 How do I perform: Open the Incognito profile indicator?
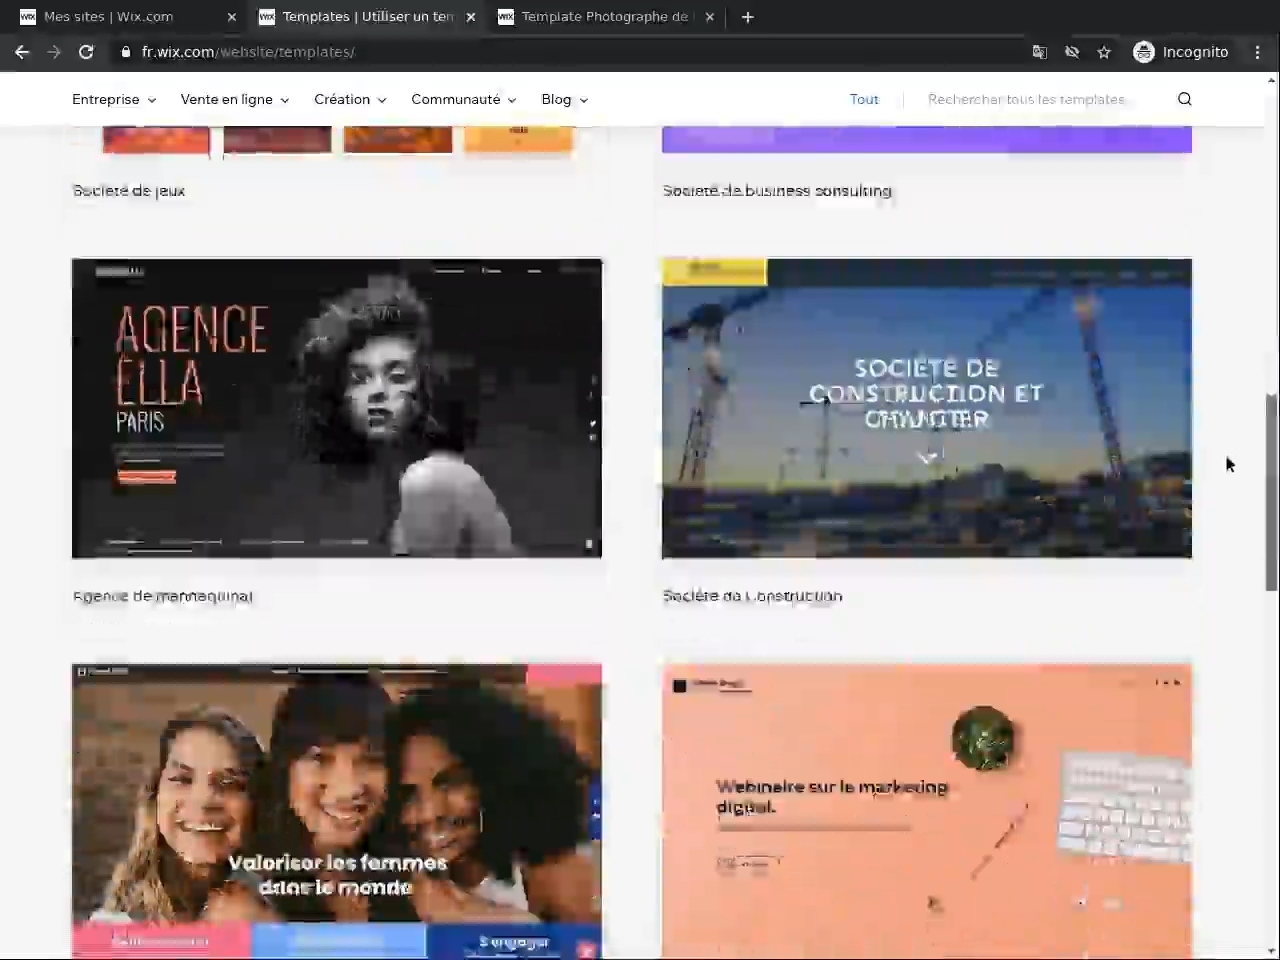[1181, 52]
